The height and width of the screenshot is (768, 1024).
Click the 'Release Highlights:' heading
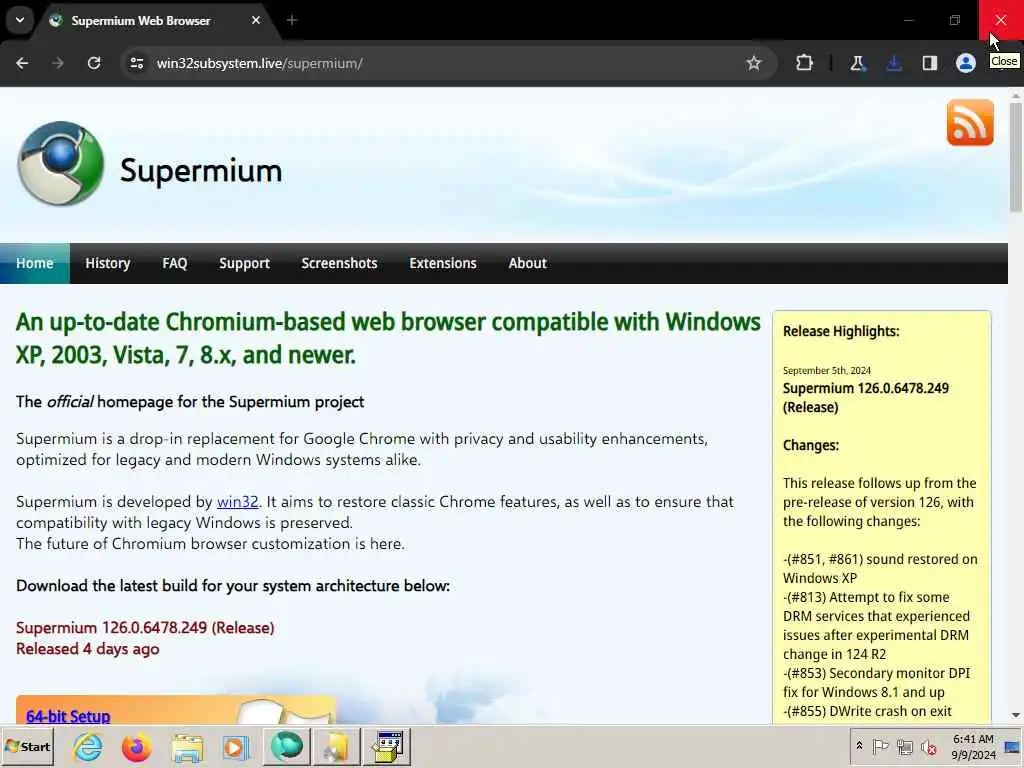tap(841, 331)
